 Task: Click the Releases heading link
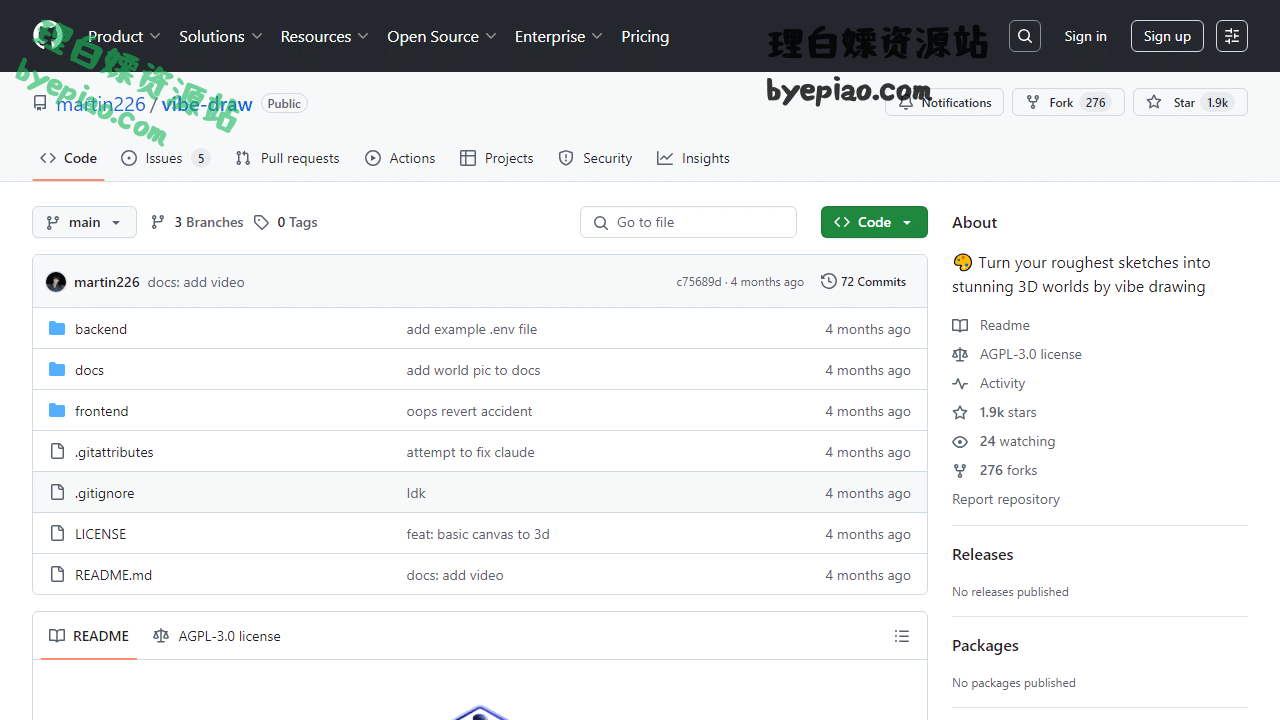(x=983, y=554)
